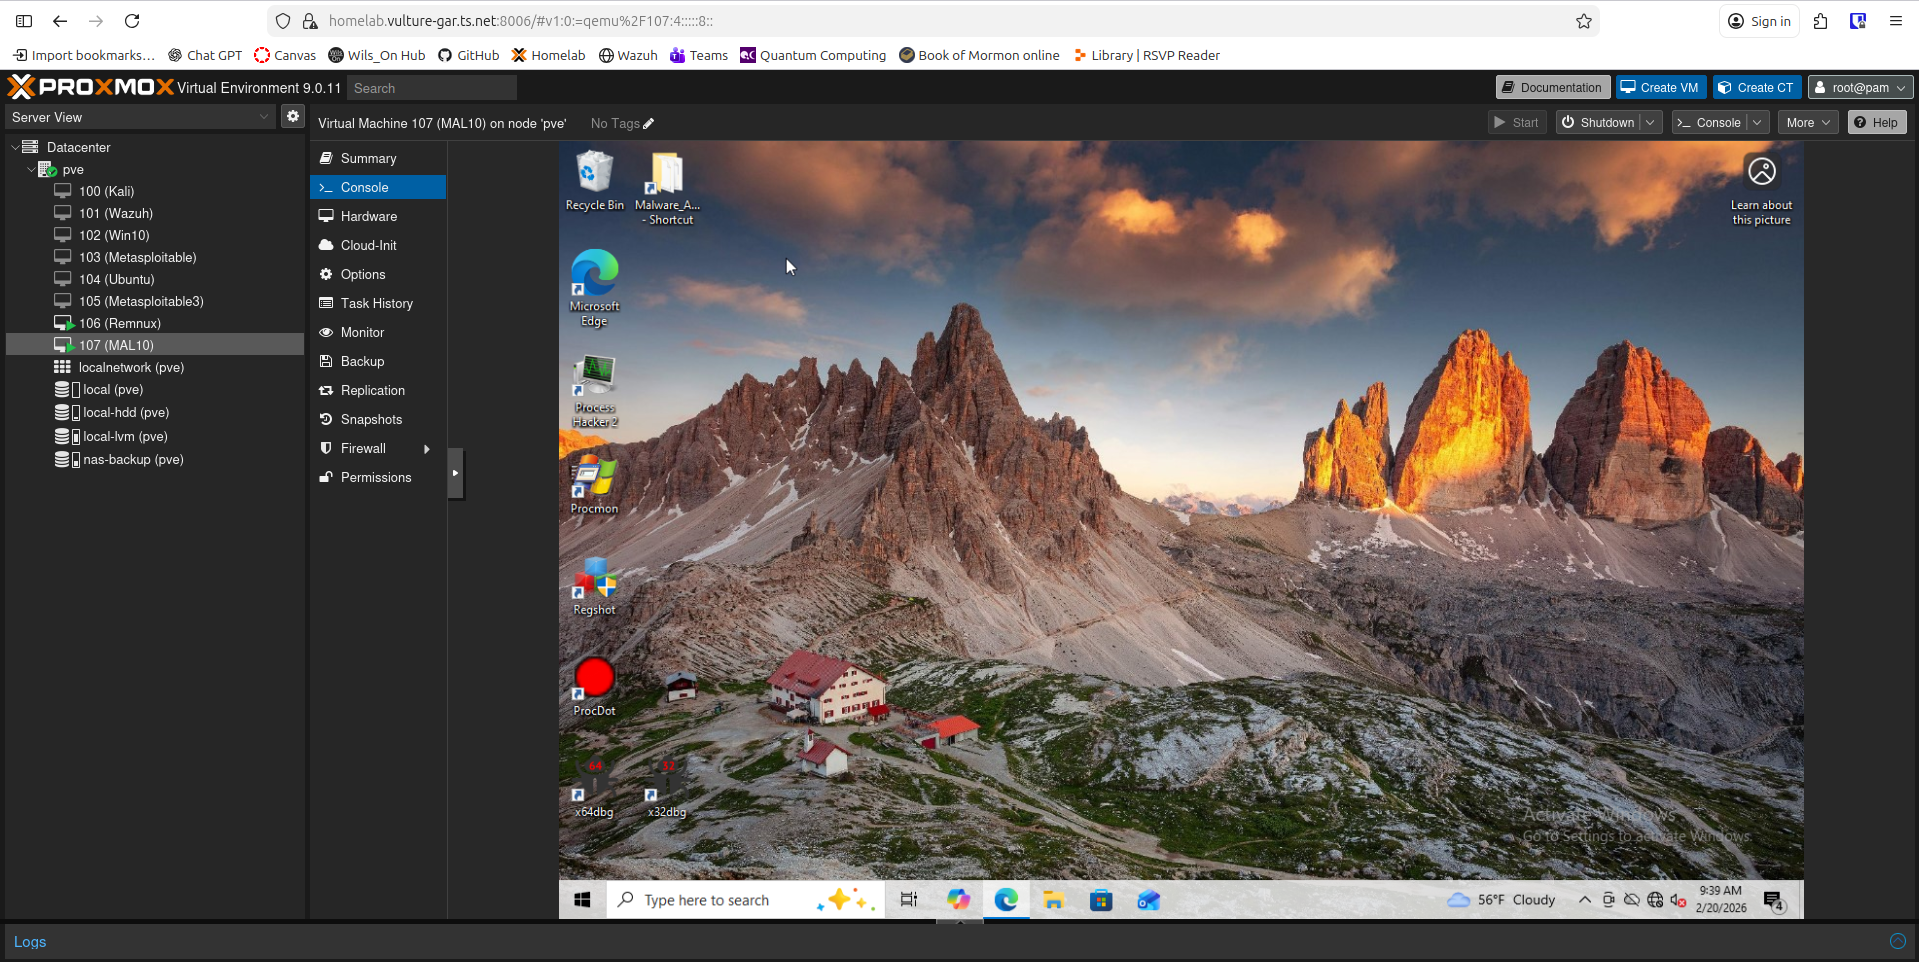Click the Server View settings gear icon

coord(293,116)
